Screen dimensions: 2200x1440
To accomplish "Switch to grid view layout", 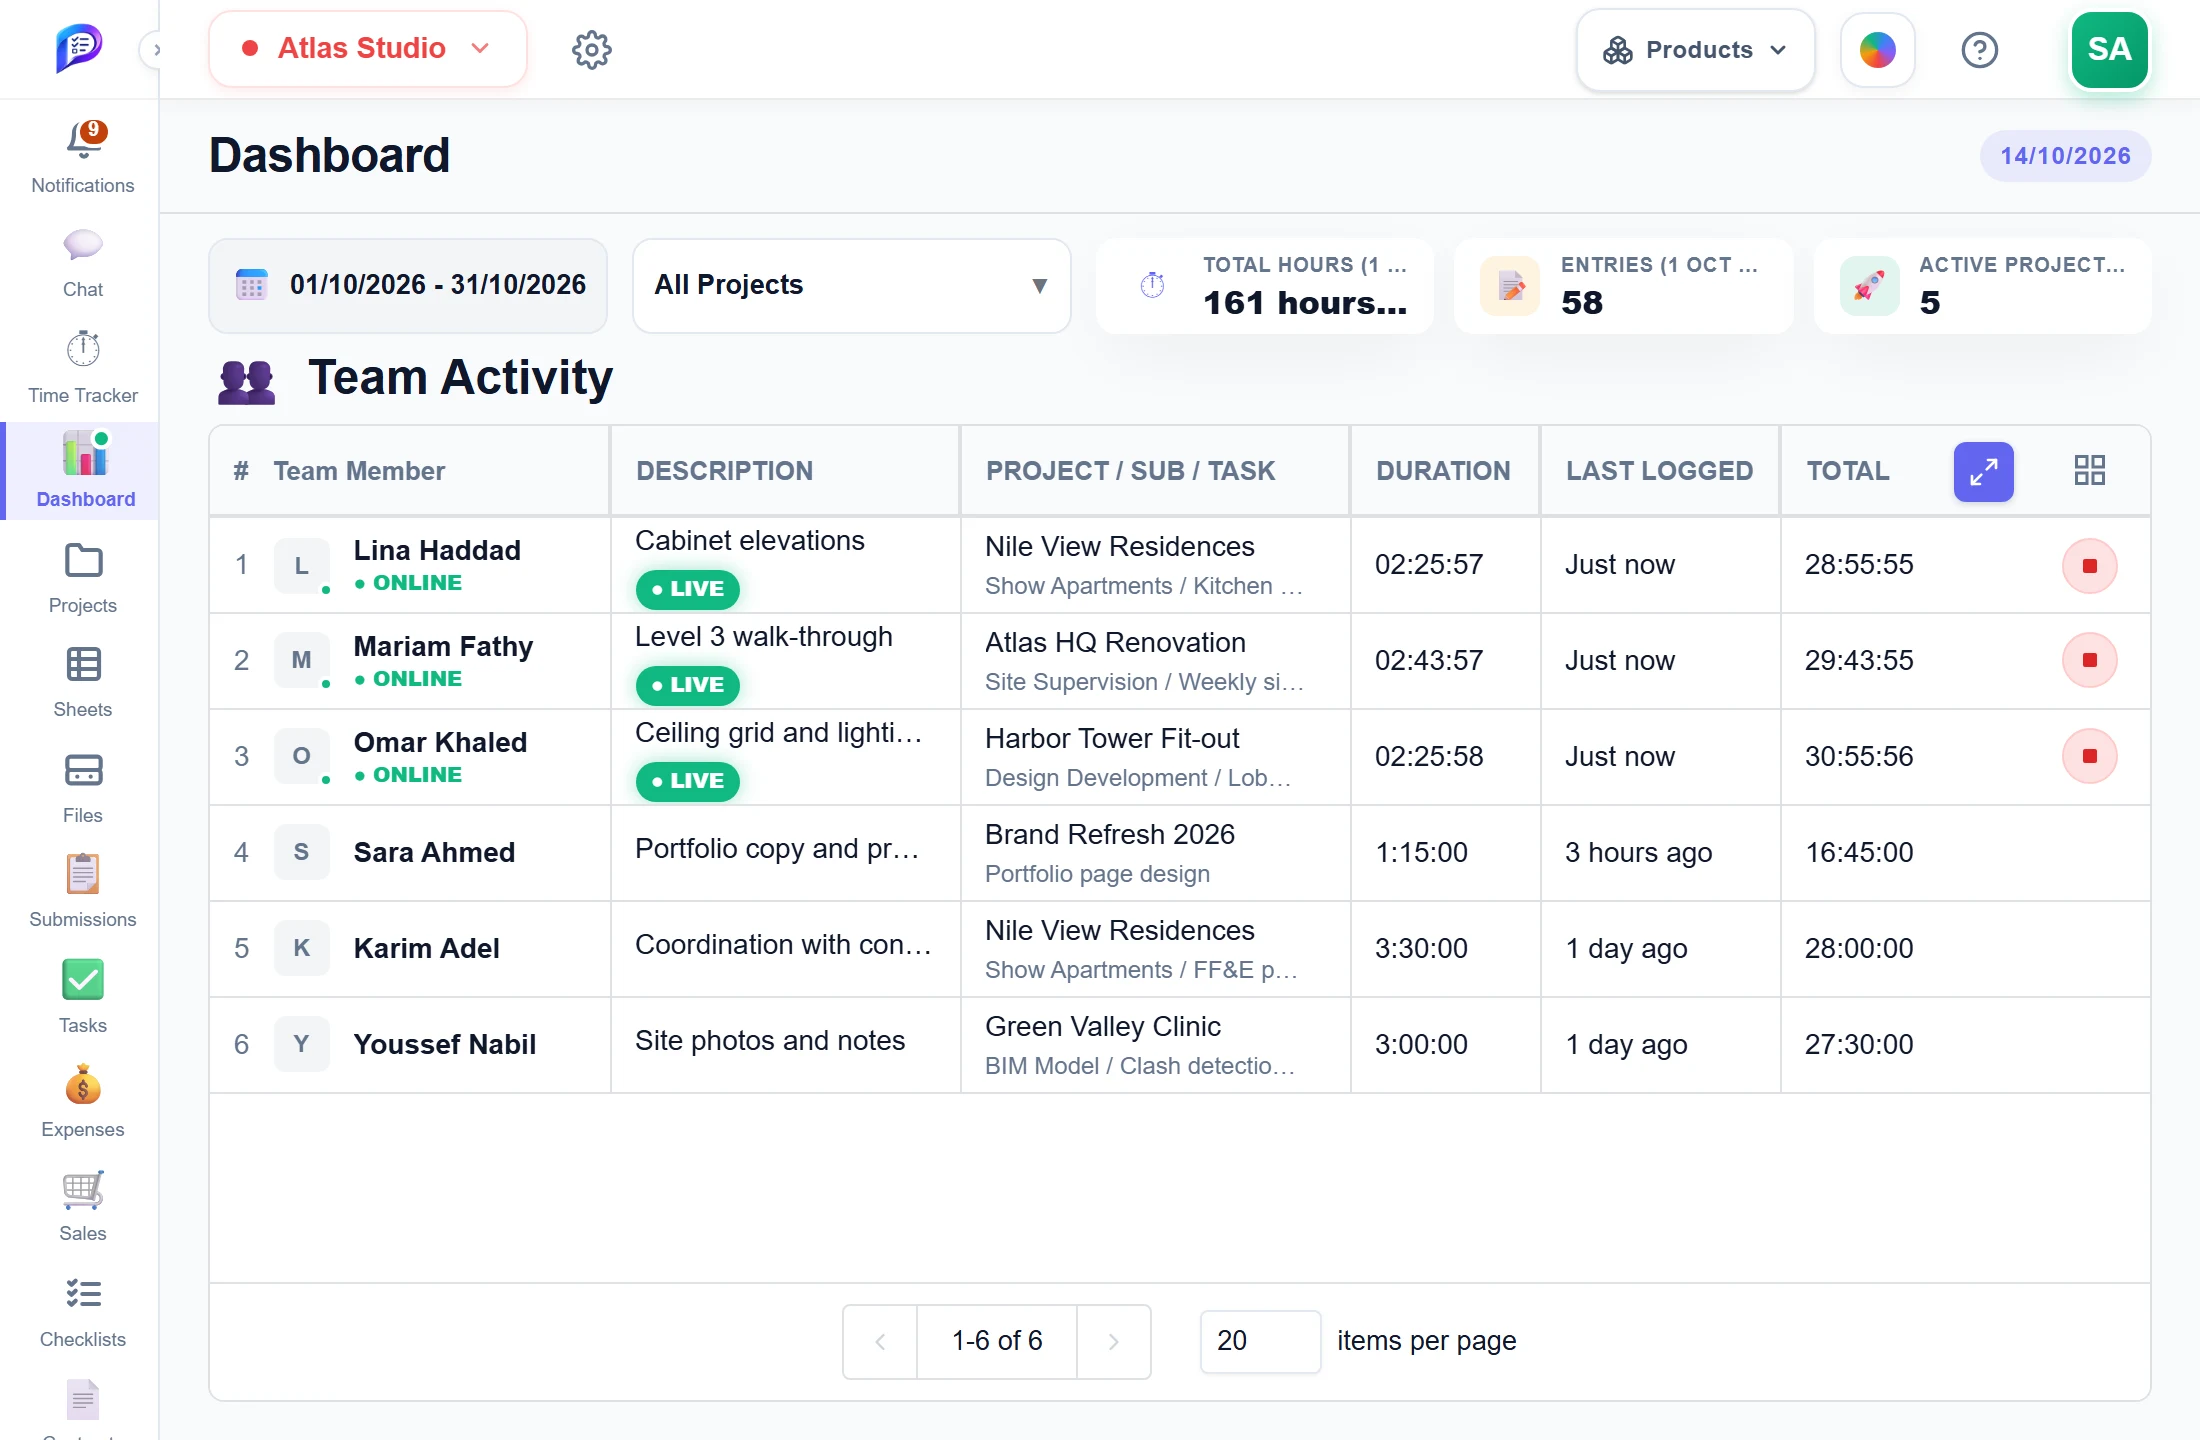I will 2089,470.
